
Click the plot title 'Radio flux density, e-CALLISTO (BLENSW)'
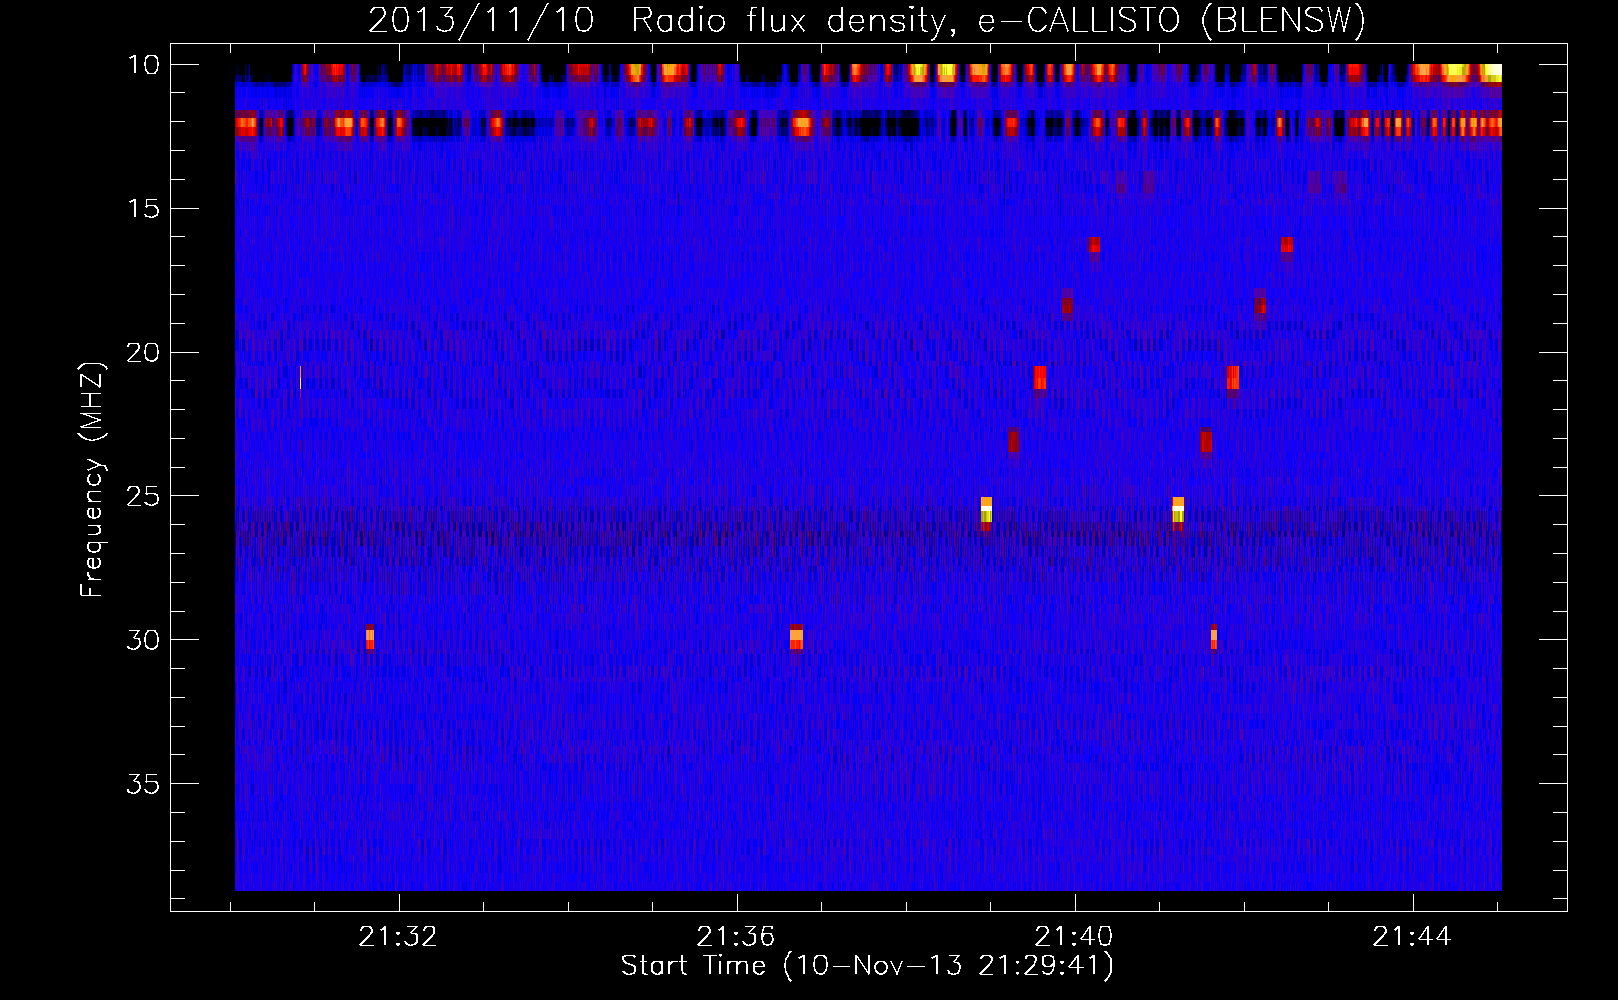(998, 20)
